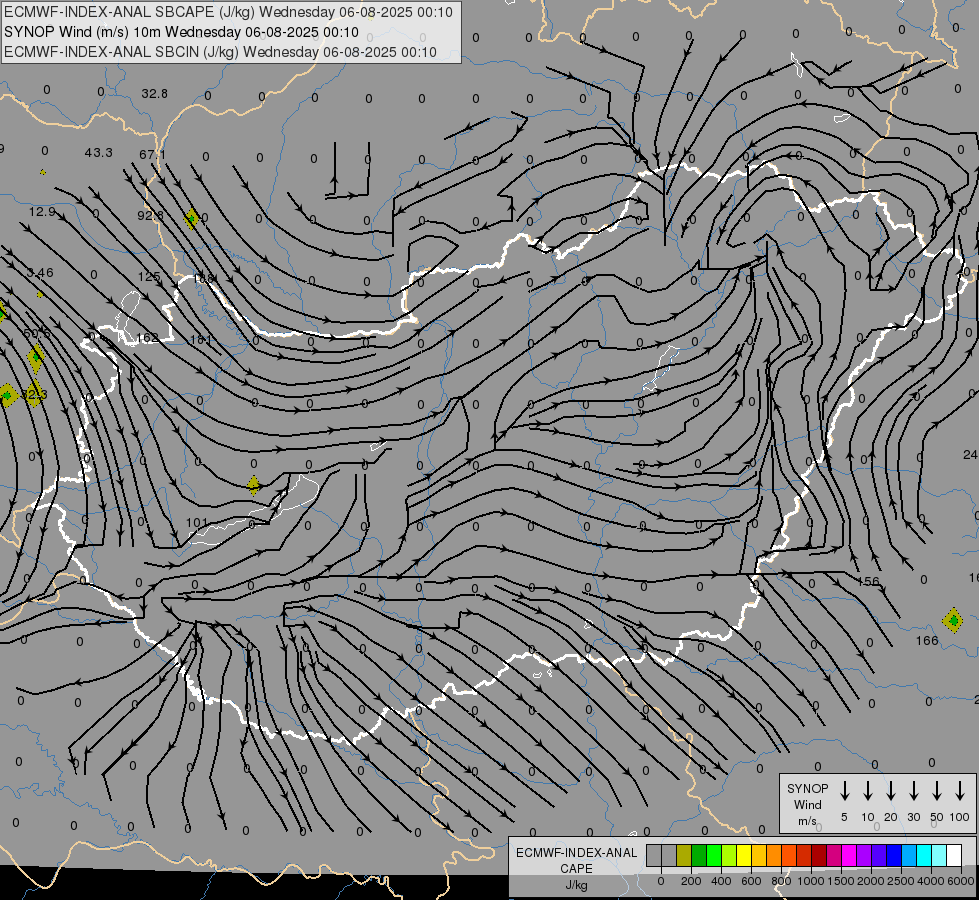Click the 6000 tick on CAPE legend

(x=961, y=881)
